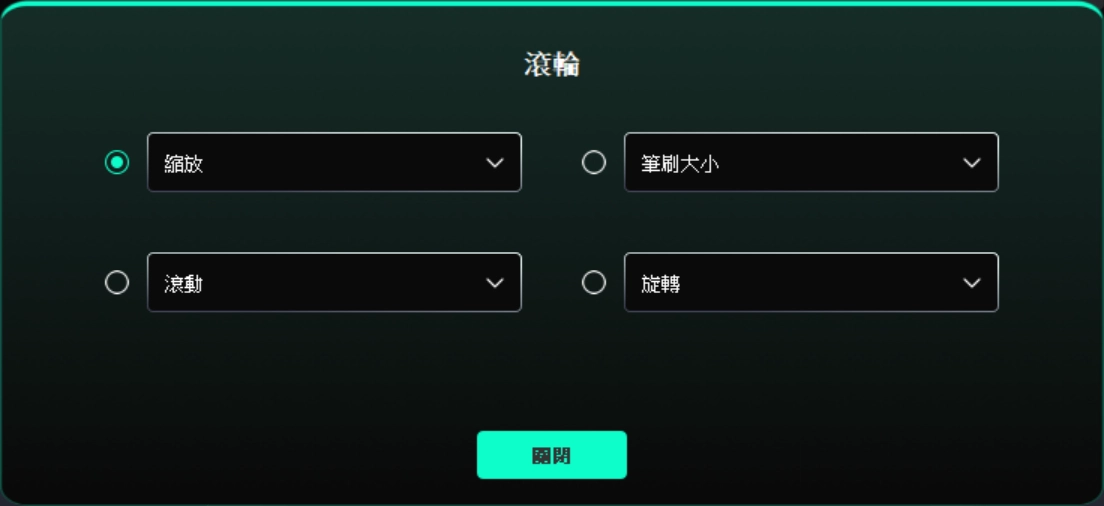Open the 筆刷大小 combo box

pyautogui.click(x=811, y=163)
